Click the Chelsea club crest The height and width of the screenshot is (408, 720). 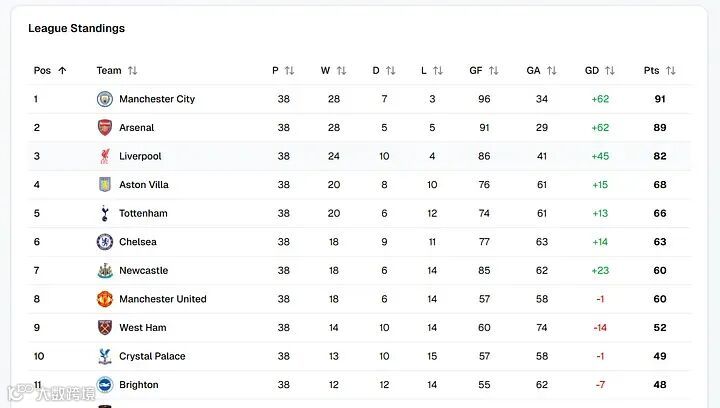tap(105, 242)
